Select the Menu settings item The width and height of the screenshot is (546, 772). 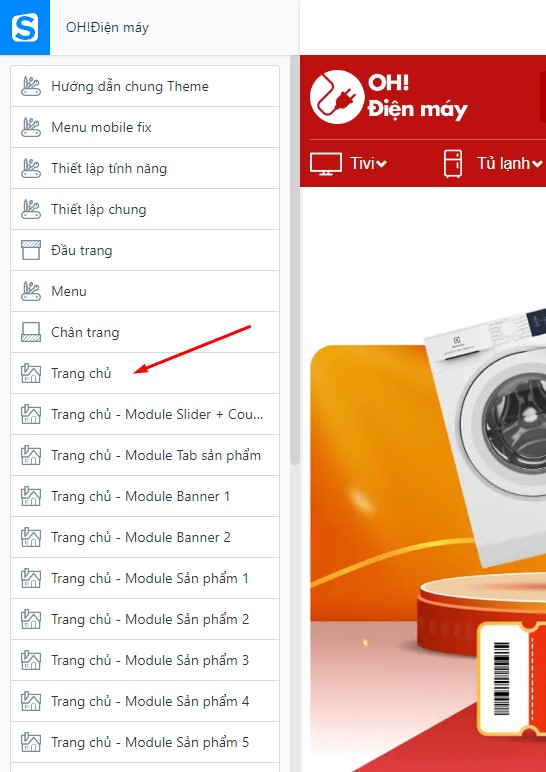[x=145, y=291]
